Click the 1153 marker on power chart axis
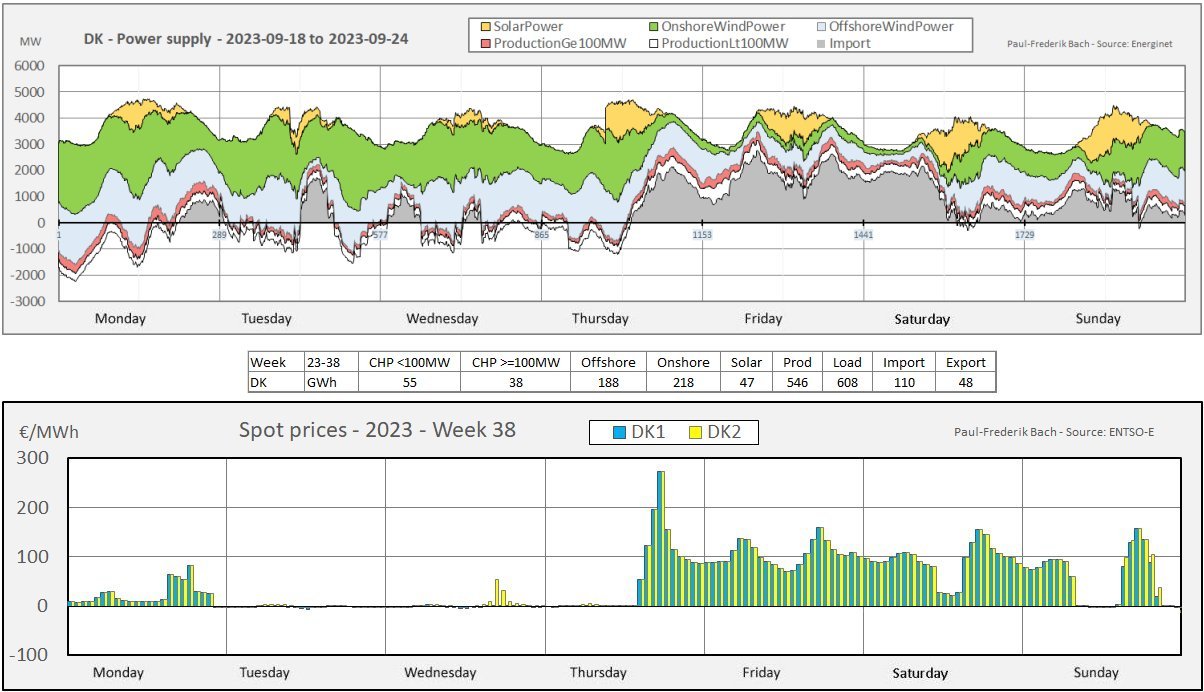The width and height of the screenshot is (1204, 692). point(703,235)
